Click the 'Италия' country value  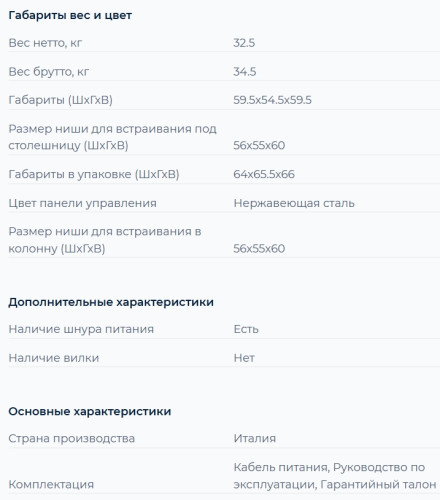(x=255, y=438)
